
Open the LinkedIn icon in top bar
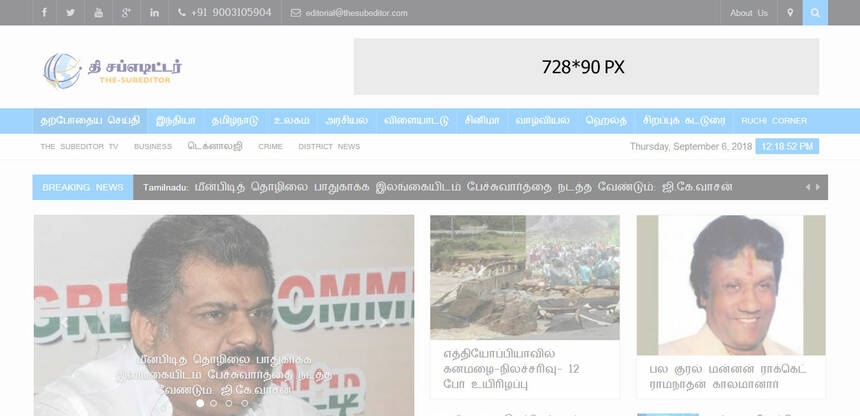click(x=154, y=13)
